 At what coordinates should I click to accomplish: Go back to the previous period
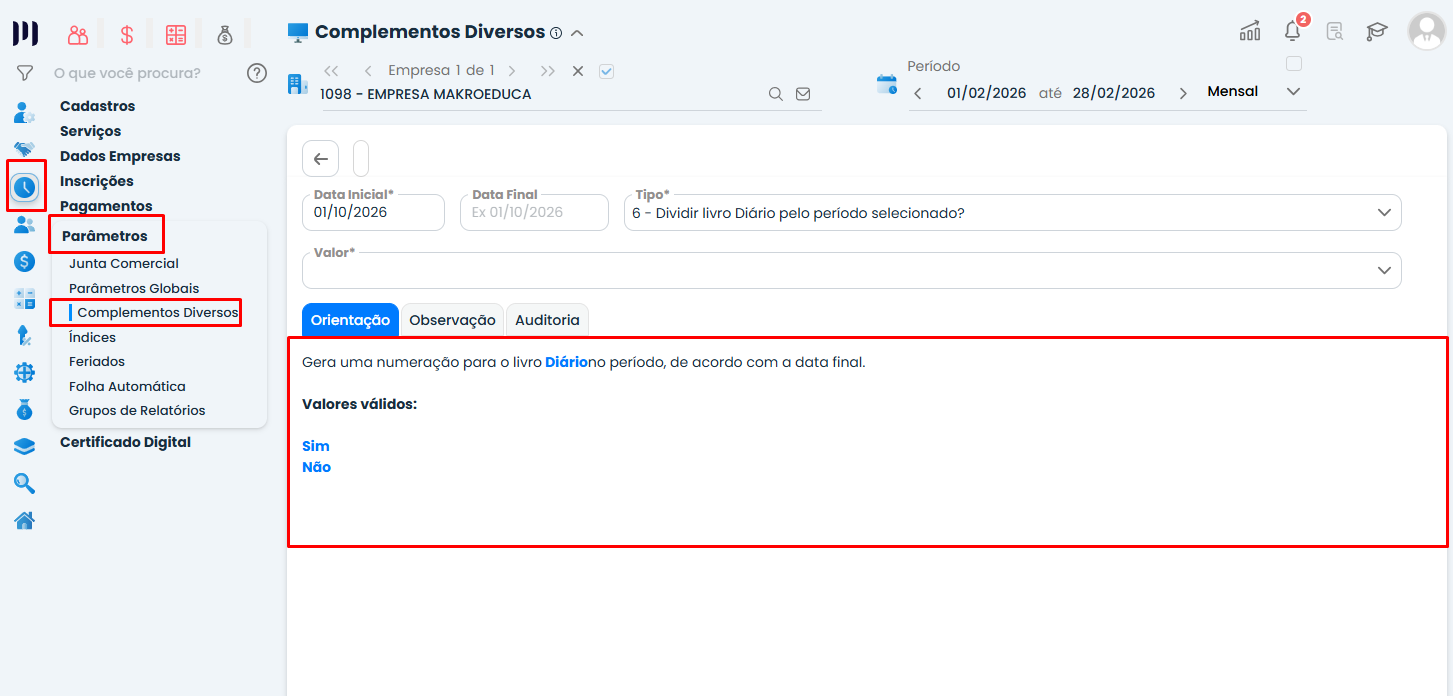tap(919, 93)
